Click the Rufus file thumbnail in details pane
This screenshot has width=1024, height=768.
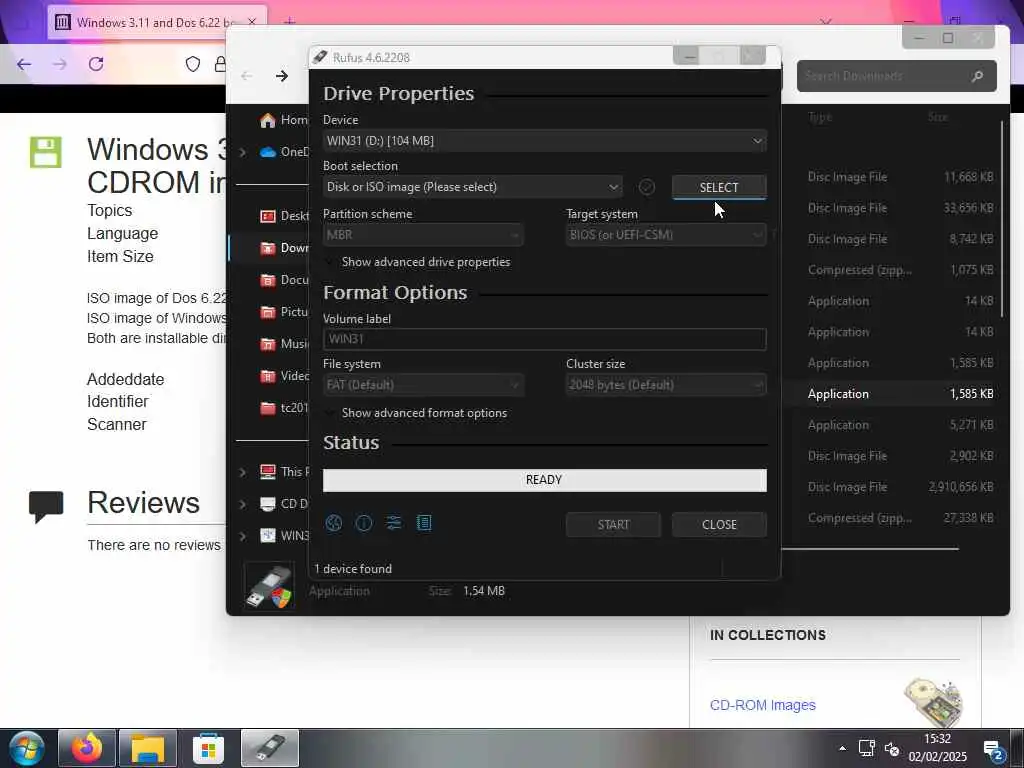coord(269,586)
